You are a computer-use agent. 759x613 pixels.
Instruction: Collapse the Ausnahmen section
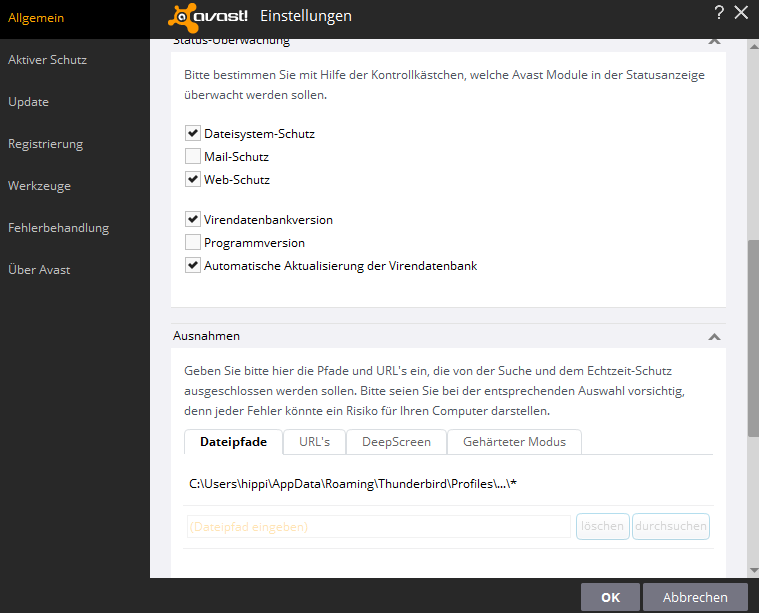click(x=714, y=336)
